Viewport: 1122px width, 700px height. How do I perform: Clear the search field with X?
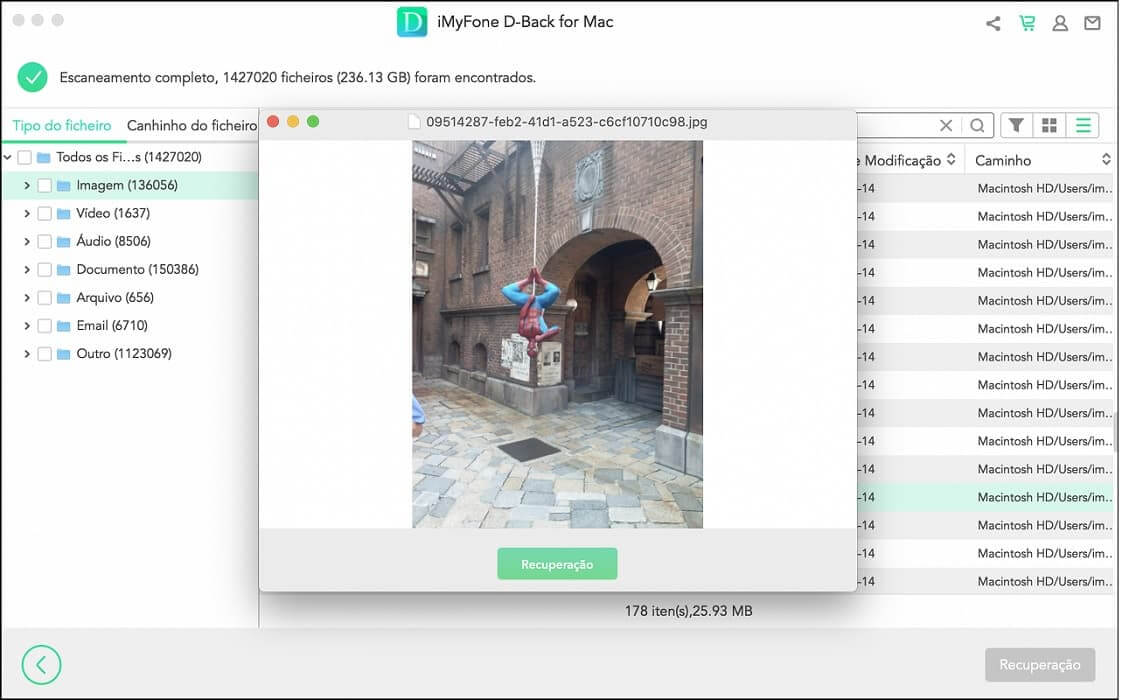[x=946, y=126]
